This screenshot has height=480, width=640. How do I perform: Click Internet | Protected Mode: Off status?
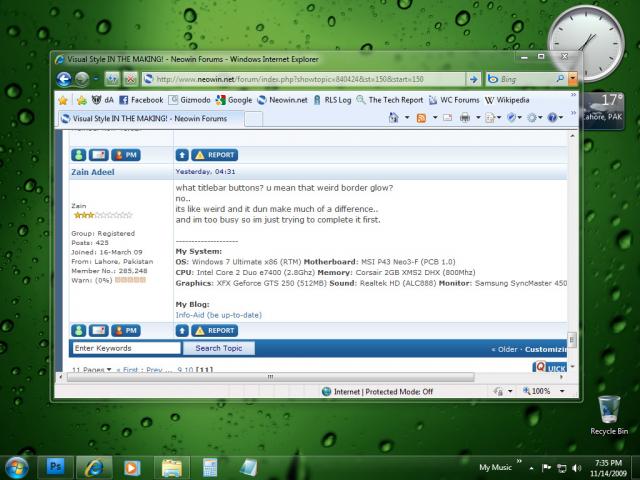pyautogui.click(x=378, y=392)
